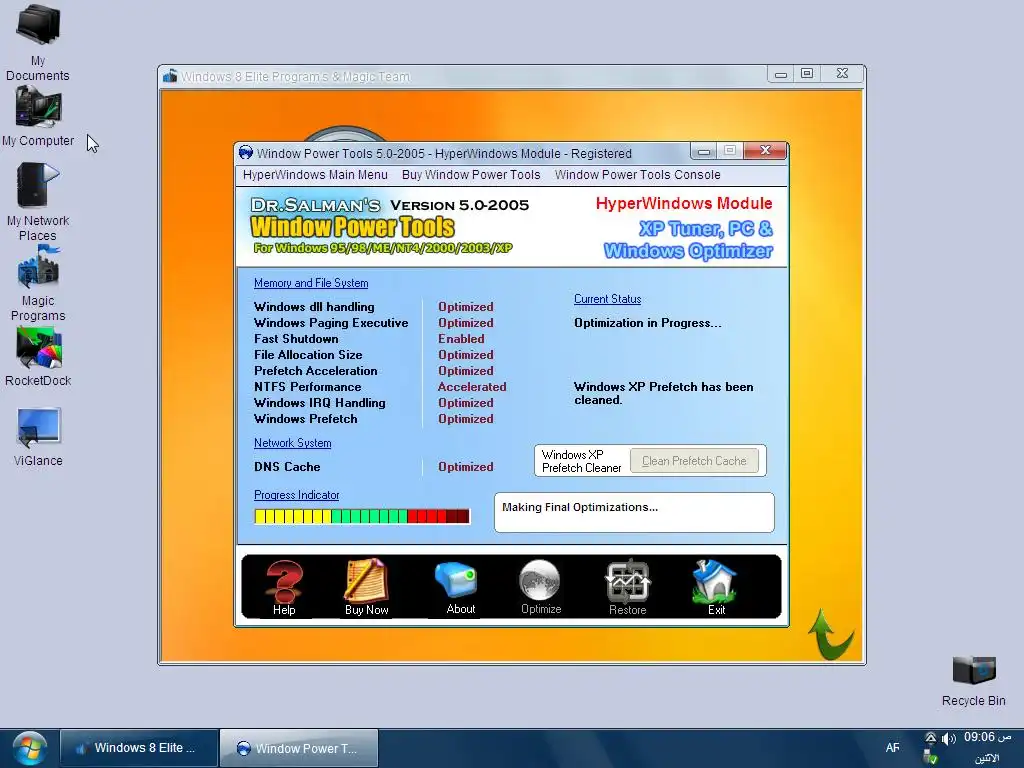Select ViGlance desktop icon
Image resolution: width=1024 pixels, height=768 pixels.
point(39,436)
